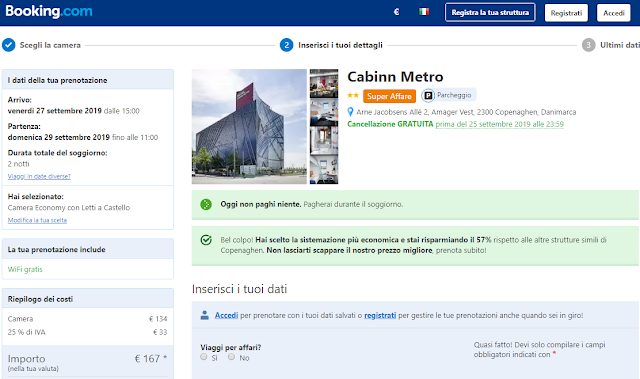Screen dimensions: 640x379
Task: Open the Booking.com home logo
Action: 49,11
